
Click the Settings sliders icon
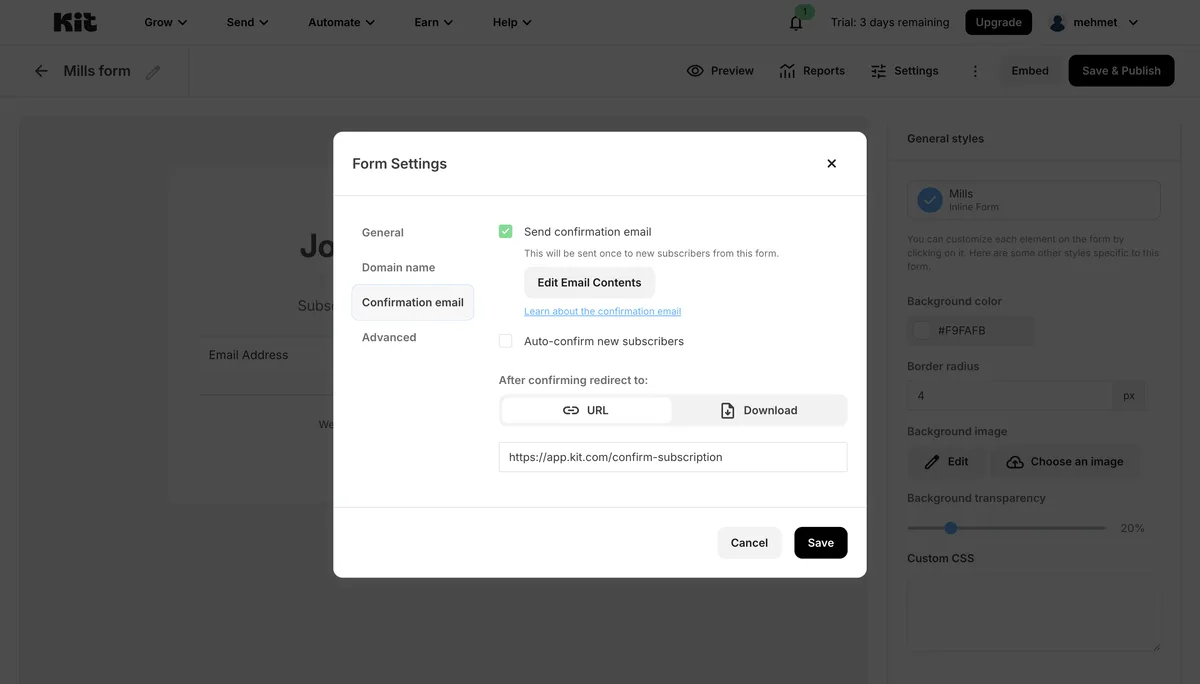coord(879,71)
